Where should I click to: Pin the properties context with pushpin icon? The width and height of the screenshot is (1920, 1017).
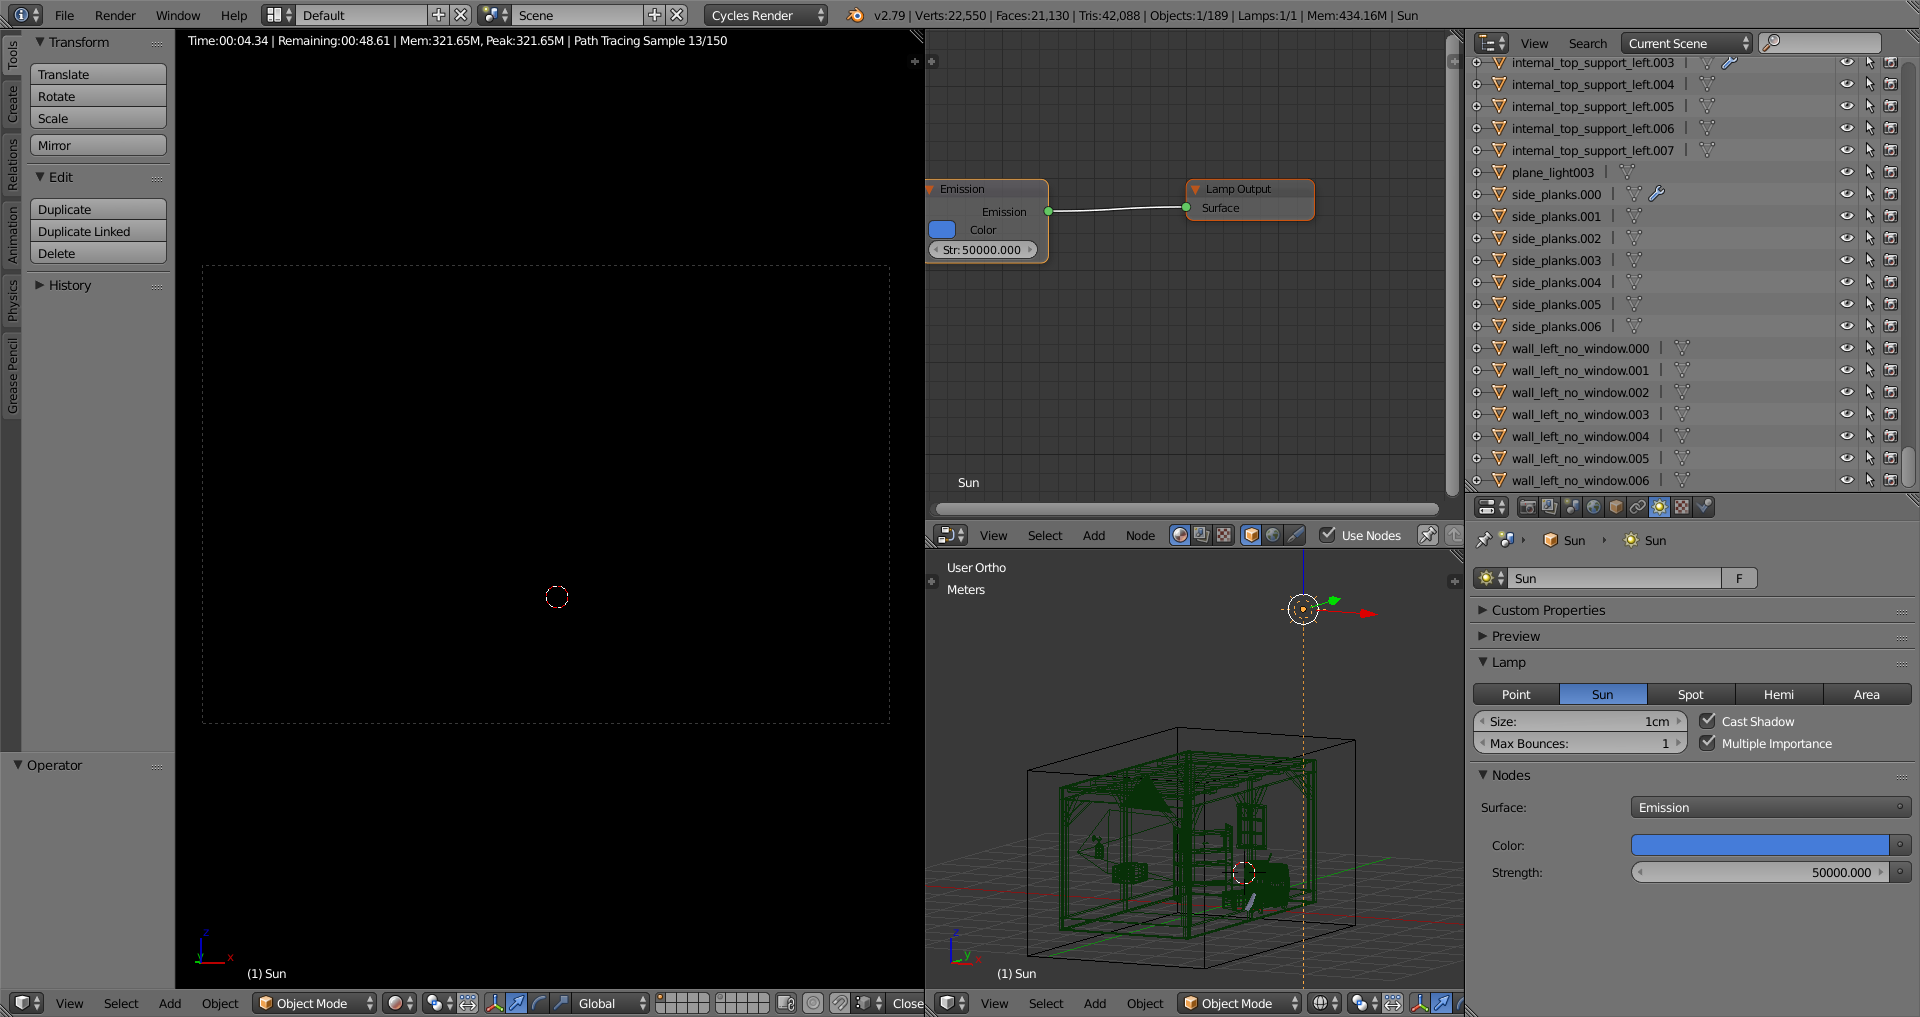coord(1484,540)
